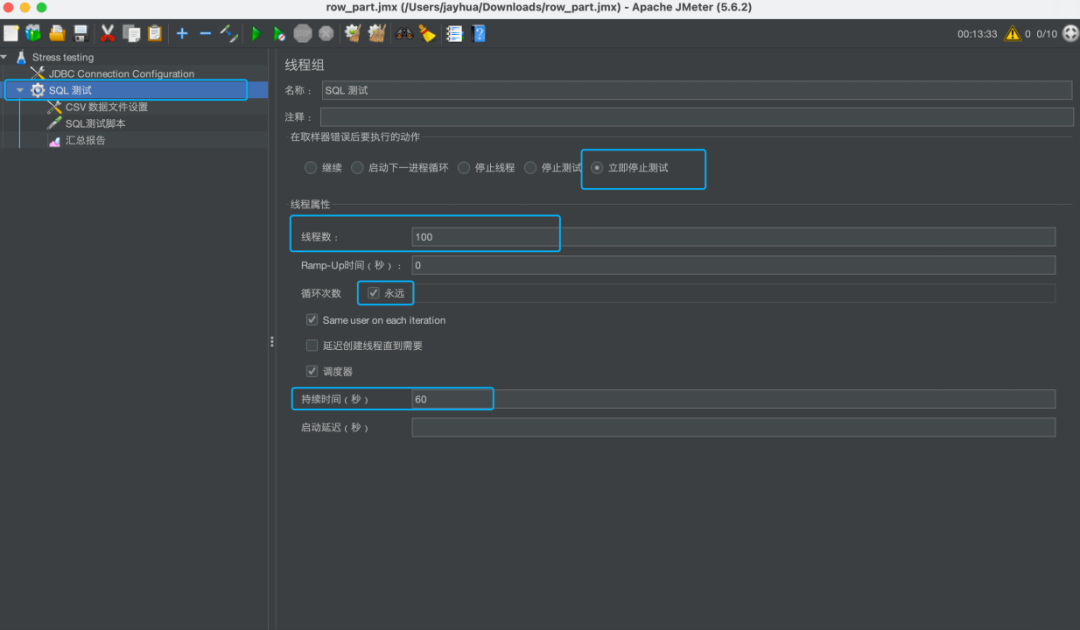
Task: Select the CSV 数据文件设置 node
Action: click(106, 107)
